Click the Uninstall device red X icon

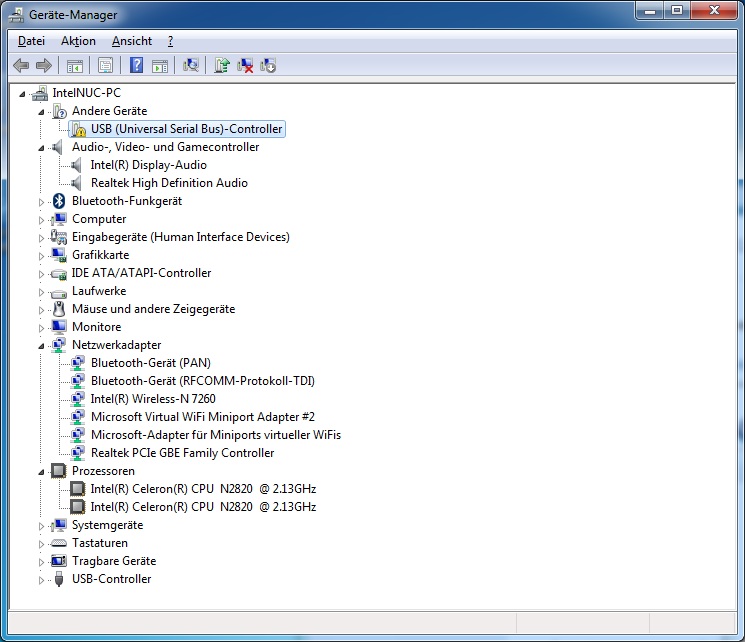pyautogui.click(x=245, y=65)
